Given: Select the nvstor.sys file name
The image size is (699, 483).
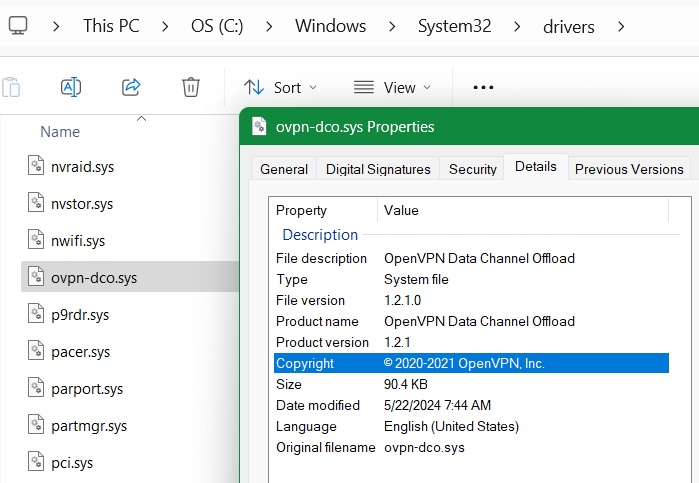Looking at the screenshot, I should tap(82, 203).
